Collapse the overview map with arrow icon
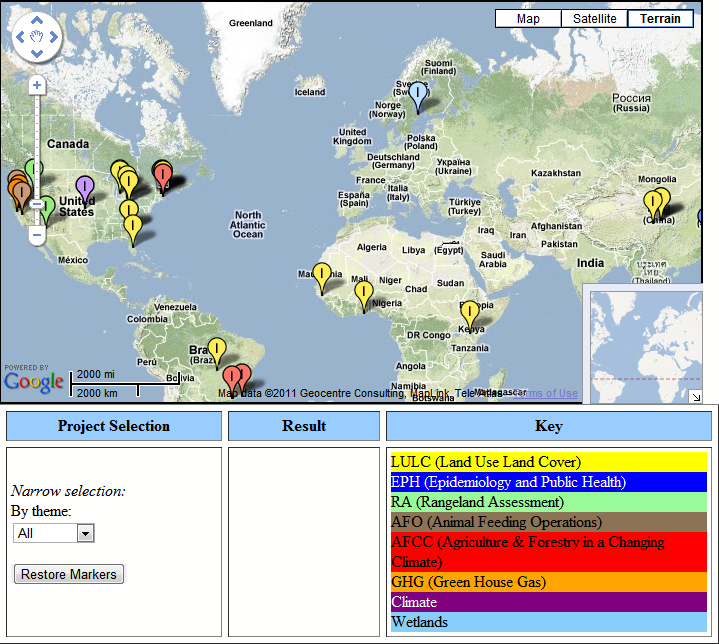Image resolution: width=719 pixels, height=644 pixels. 696,397
